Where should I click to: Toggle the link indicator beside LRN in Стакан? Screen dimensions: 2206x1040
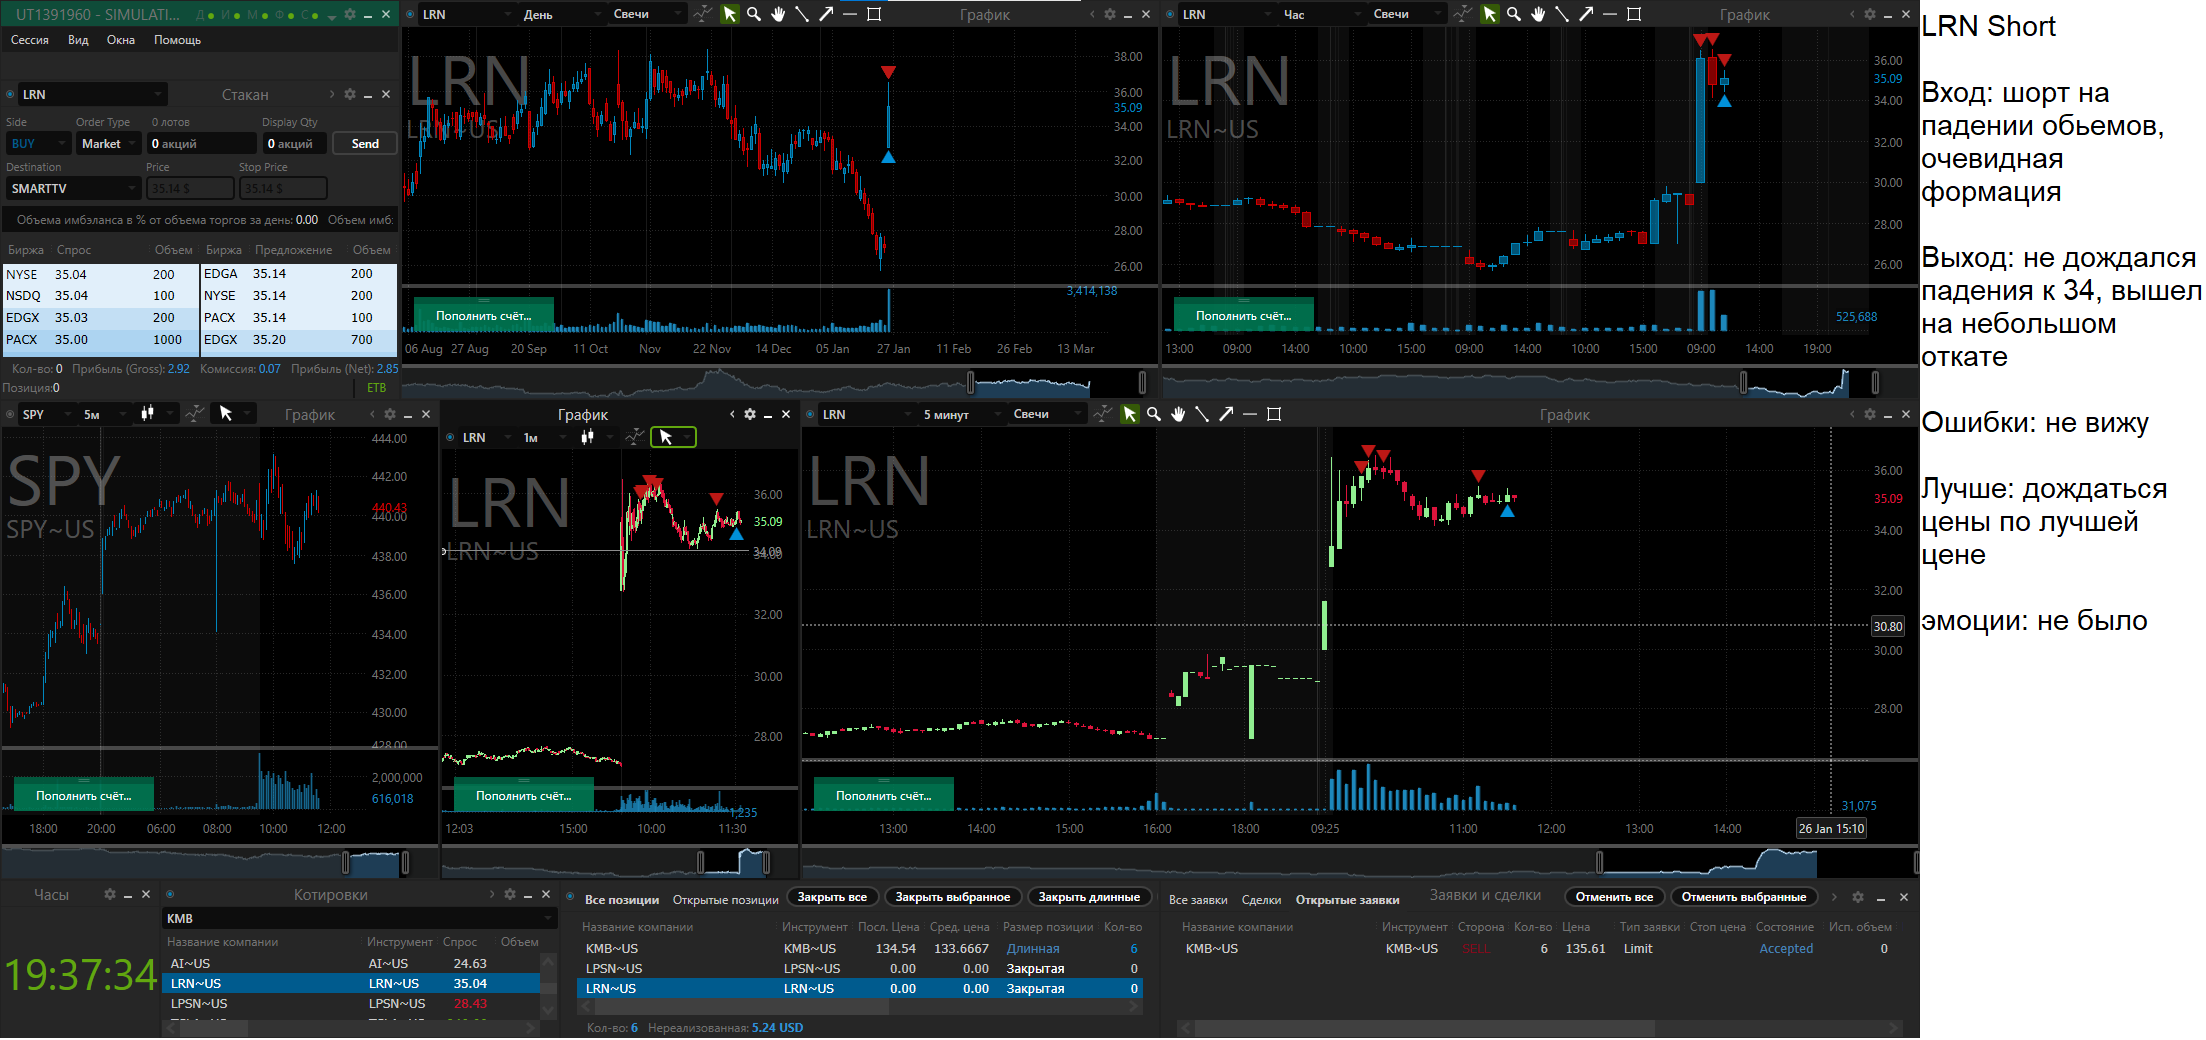coord(10,94)
